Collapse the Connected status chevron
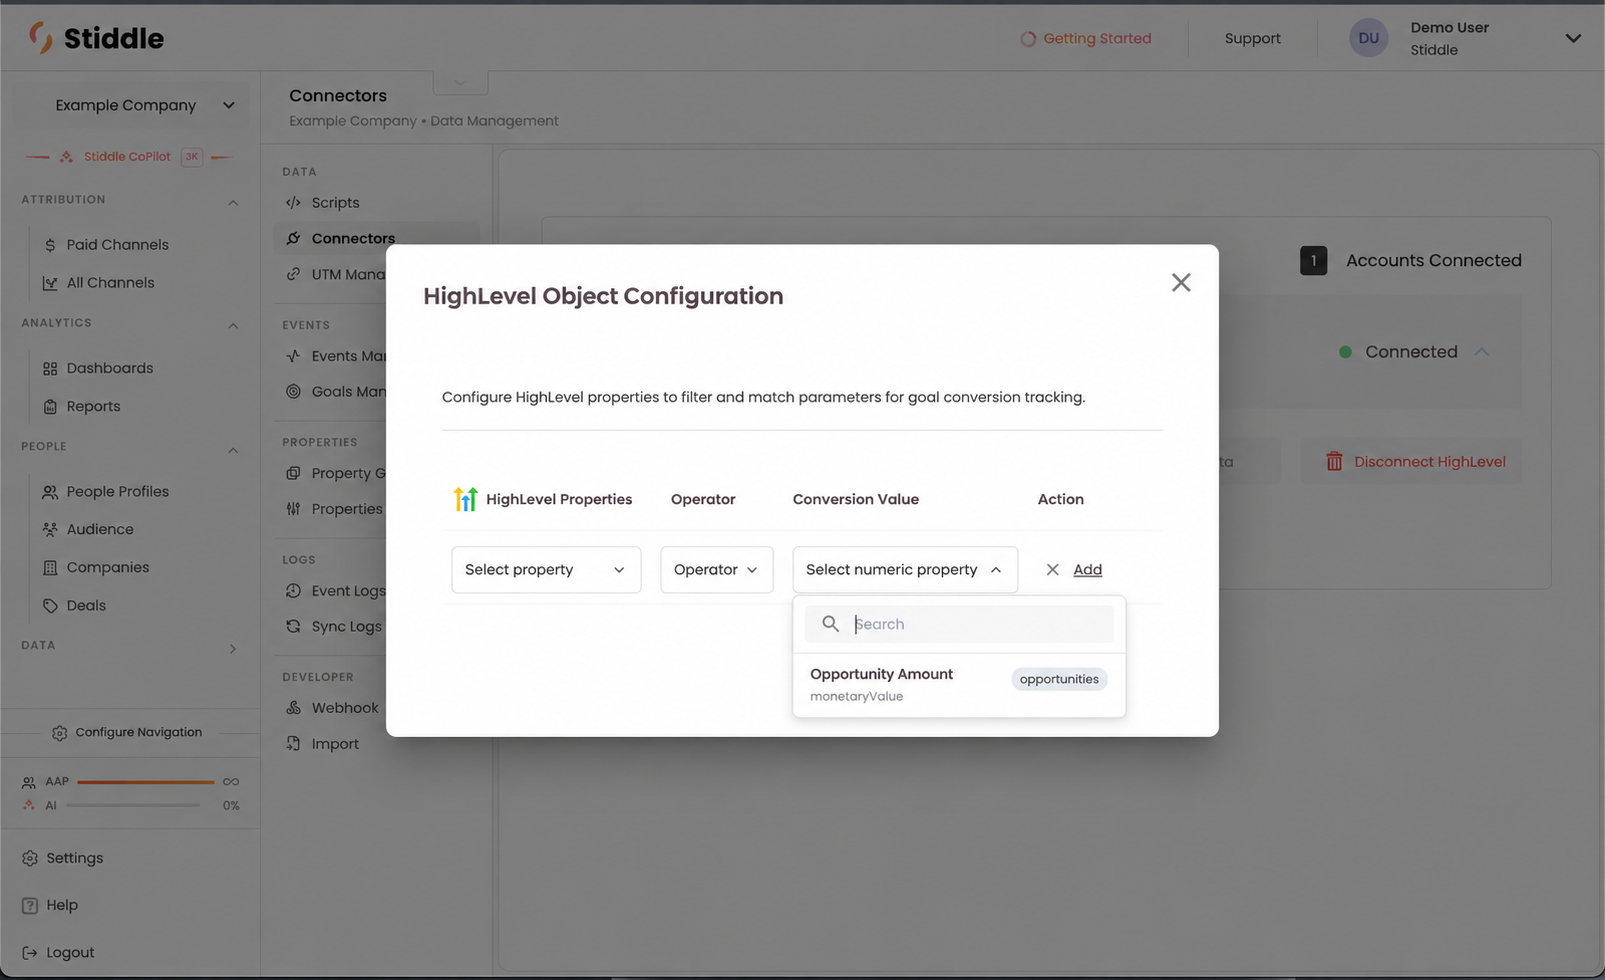The image size is (1605, 980). pos(1482,352)
